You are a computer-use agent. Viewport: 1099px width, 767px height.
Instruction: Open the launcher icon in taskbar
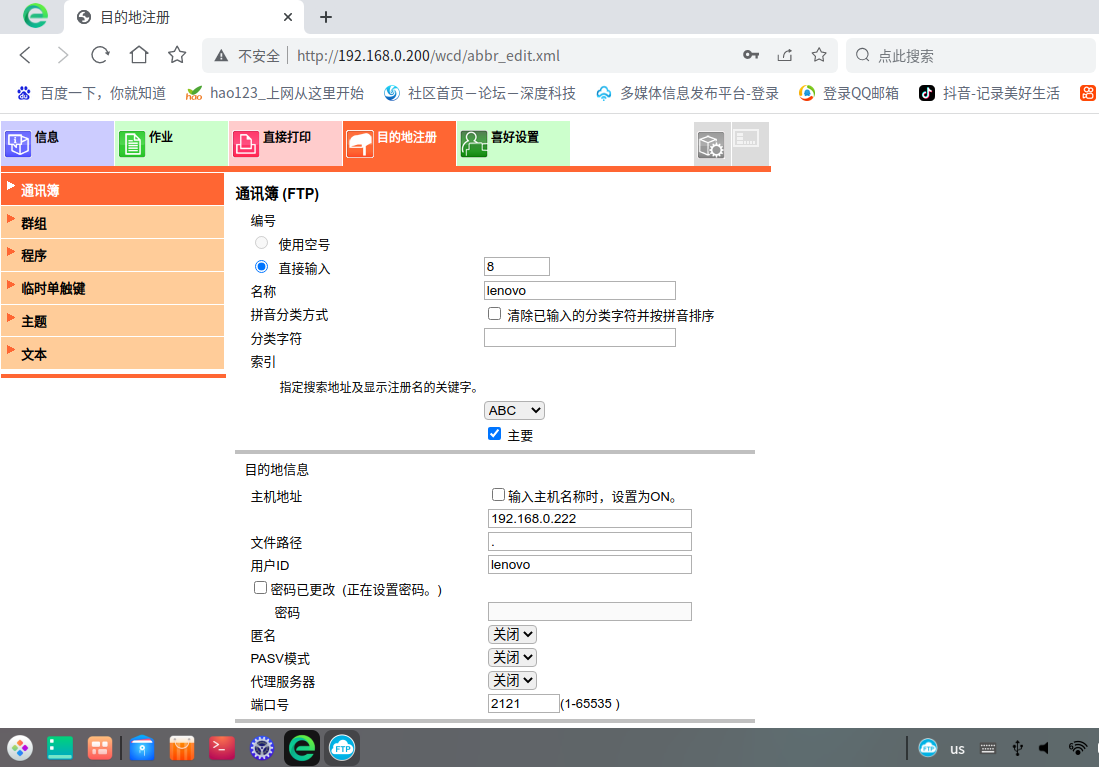pyautogui.click(x=20, y=748)
